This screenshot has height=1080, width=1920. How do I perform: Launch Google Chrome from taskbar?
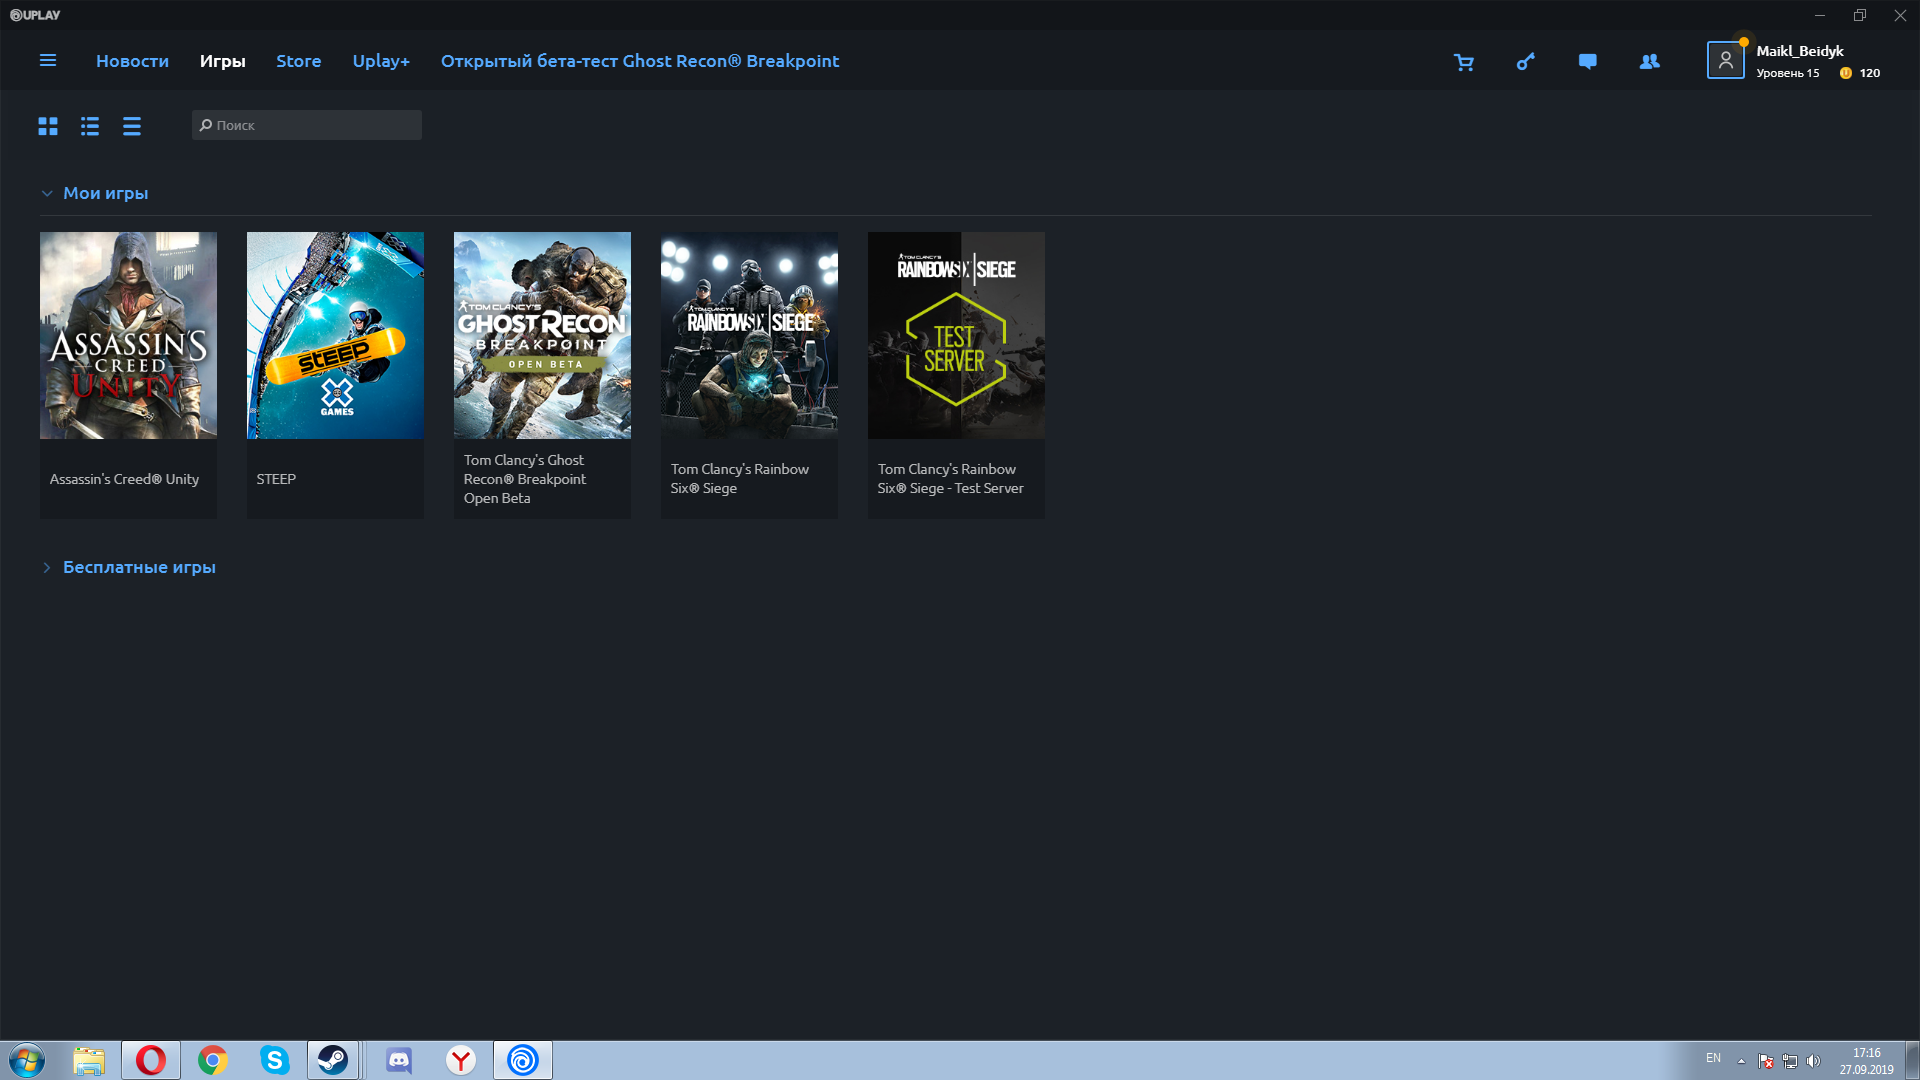[x=213, y=1060]
